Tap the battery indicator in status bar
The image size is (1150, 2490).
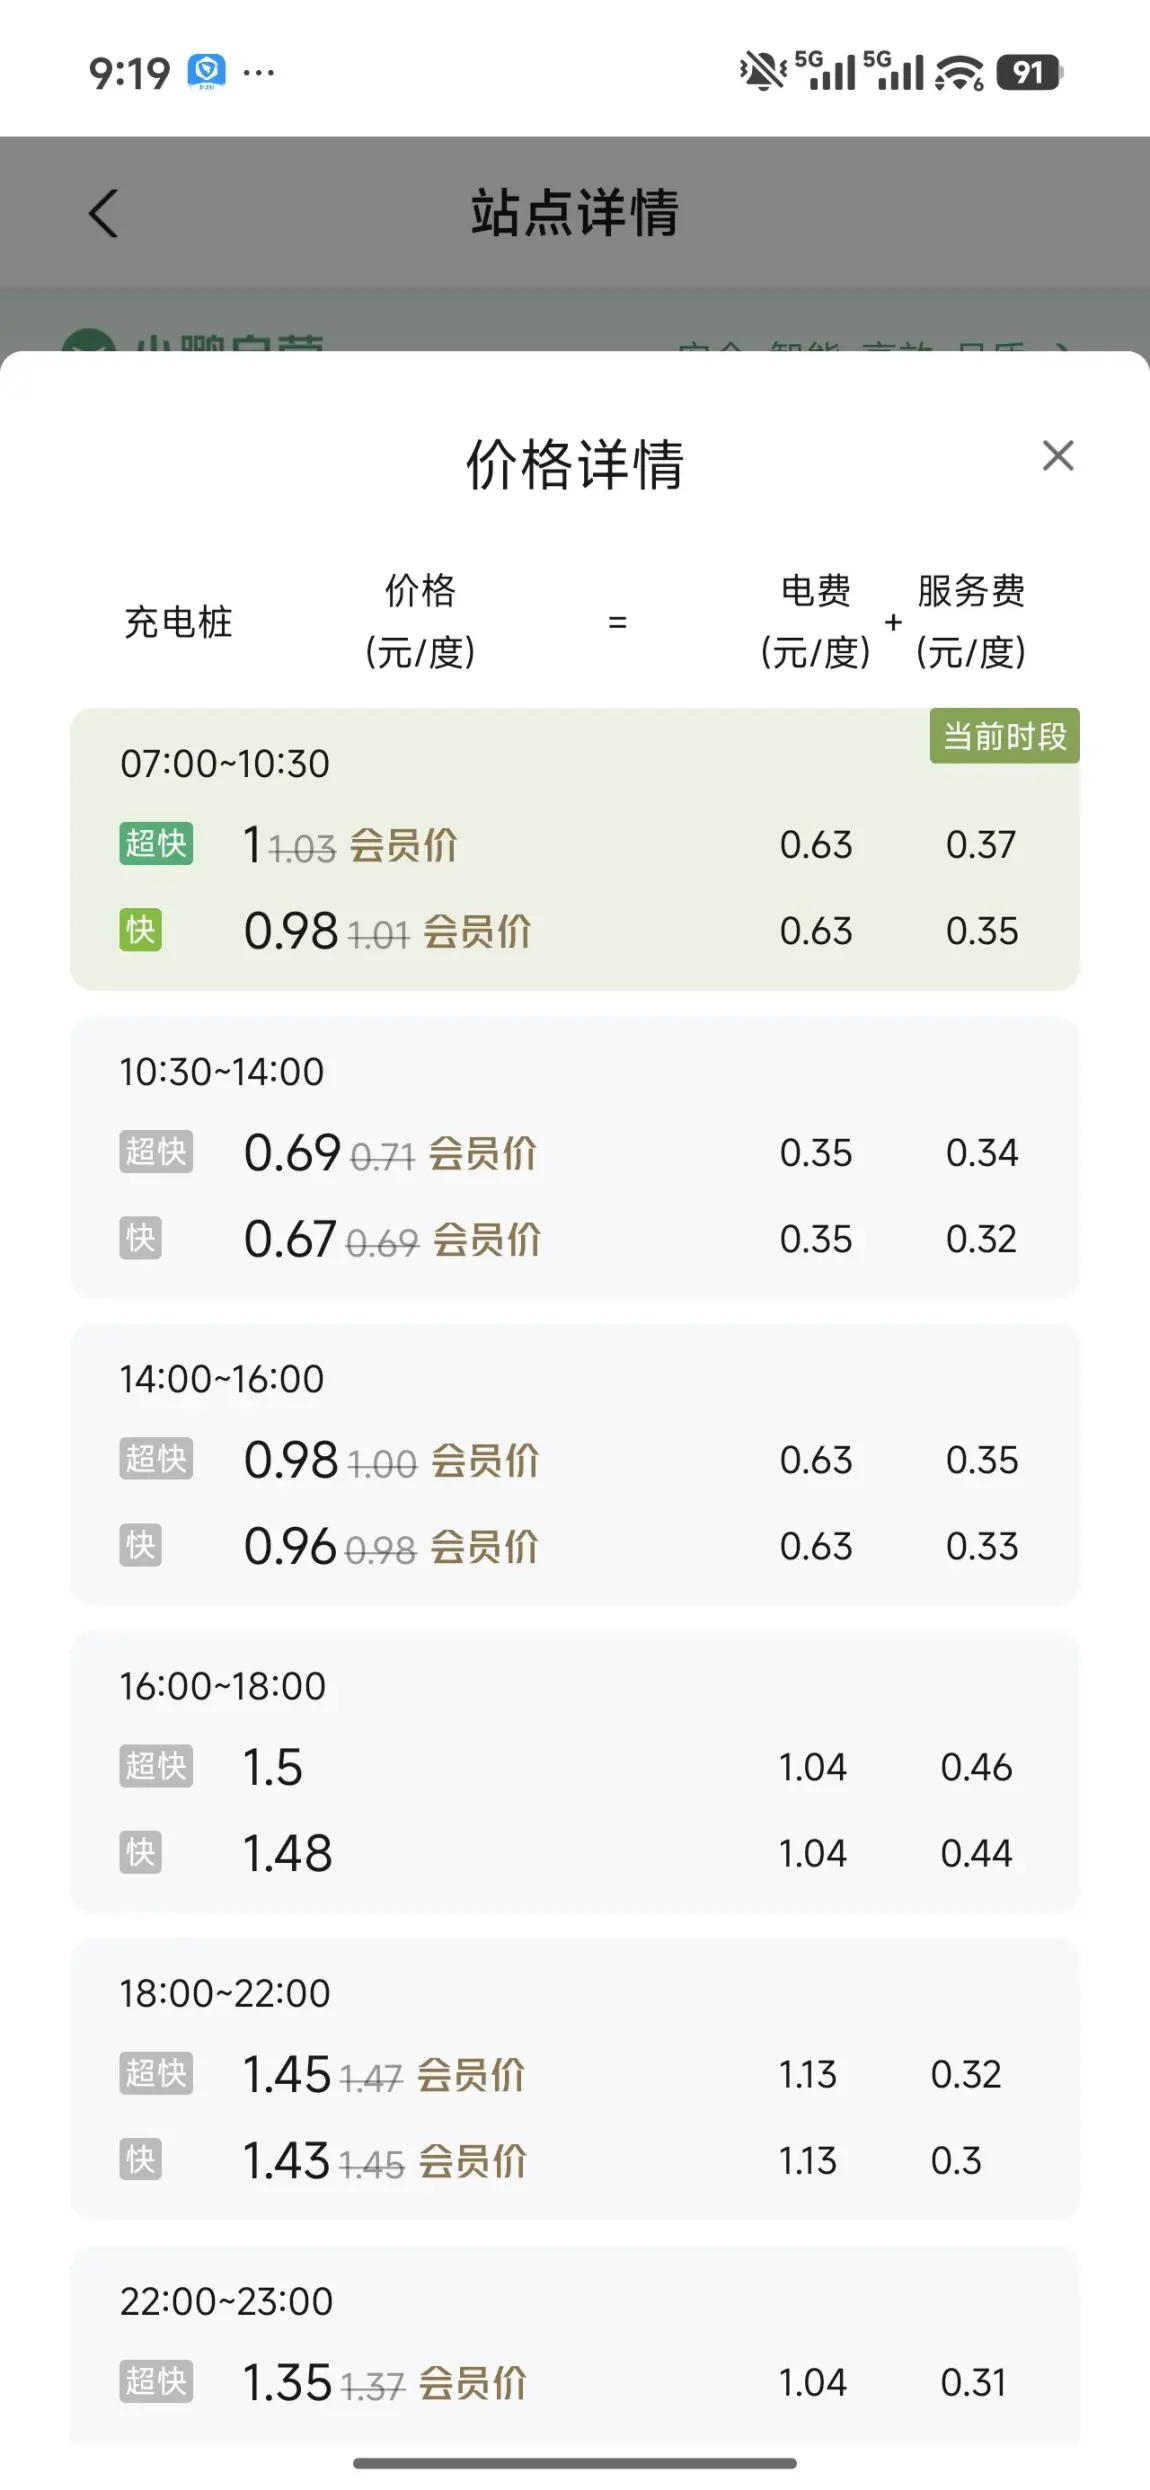pyautogui.click(x=1029, y=72)
